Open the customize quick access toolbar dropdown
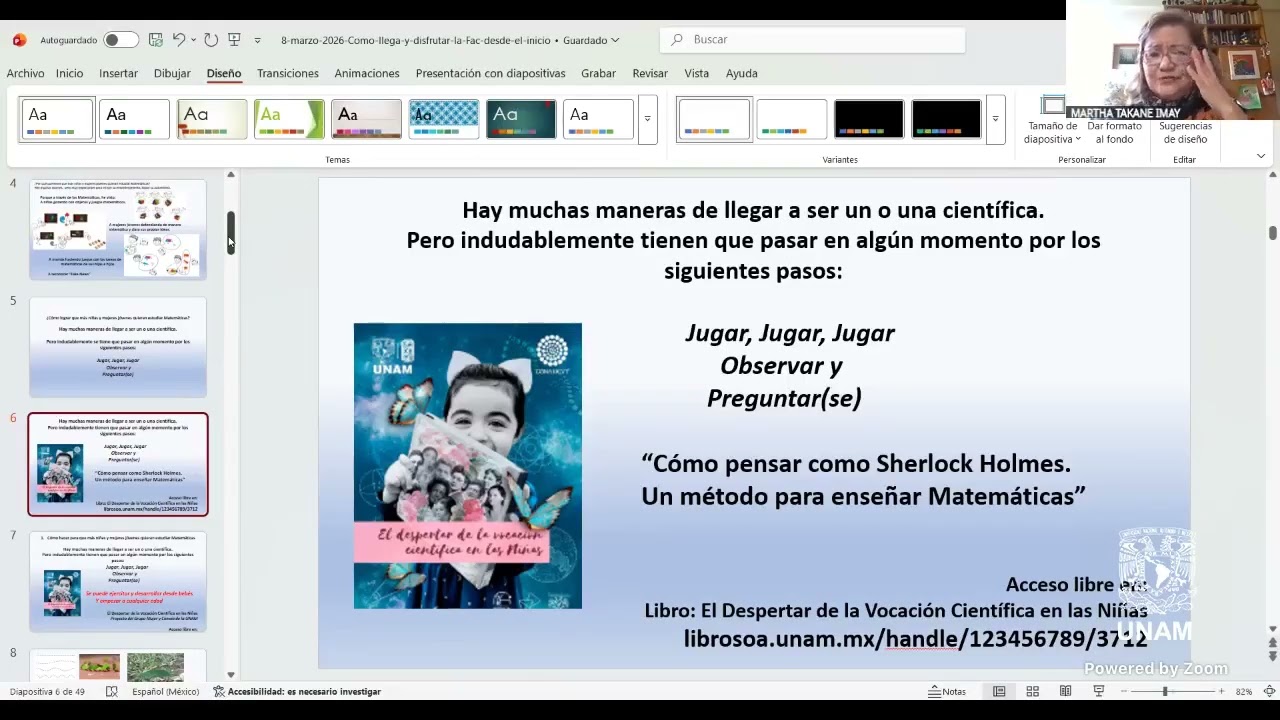 (257, 40)
